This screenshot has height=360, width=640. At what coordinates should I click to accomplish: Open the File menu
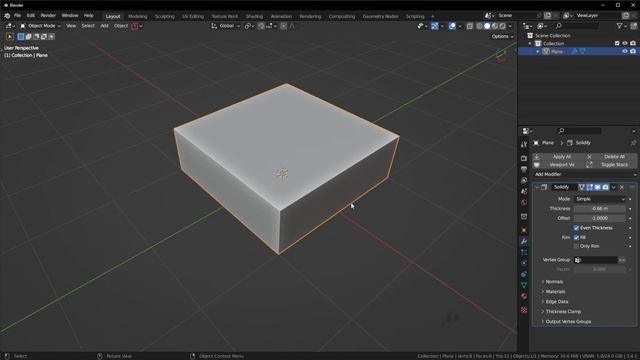(x=18, y=16)
